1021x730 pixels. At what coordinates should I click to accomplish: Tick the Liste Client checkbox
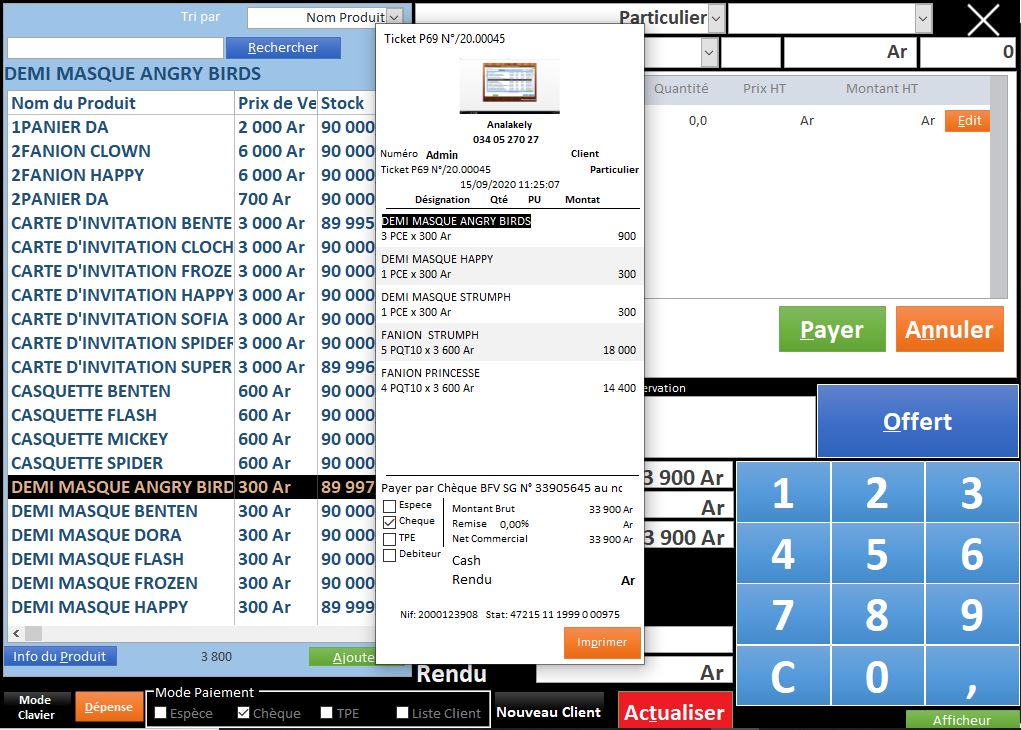(x=403, y=713)
